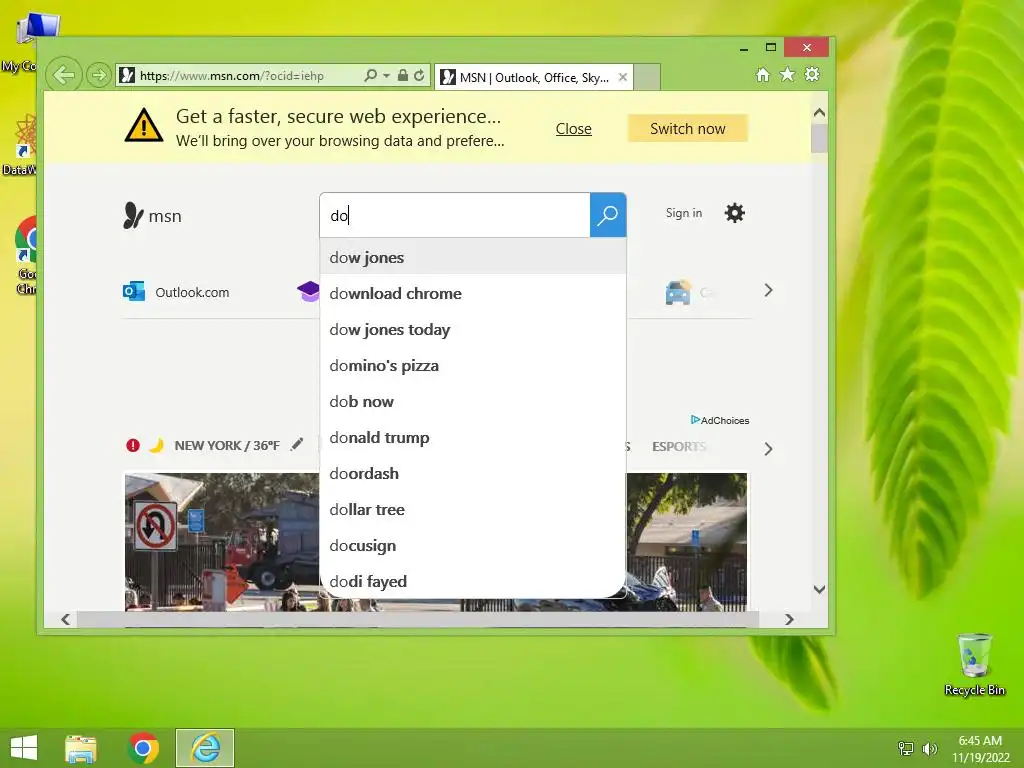Image resolution: width=1024 pixels, height=768 pixels.
Task: Click the lock security icon in address bar
Action: 403,75
